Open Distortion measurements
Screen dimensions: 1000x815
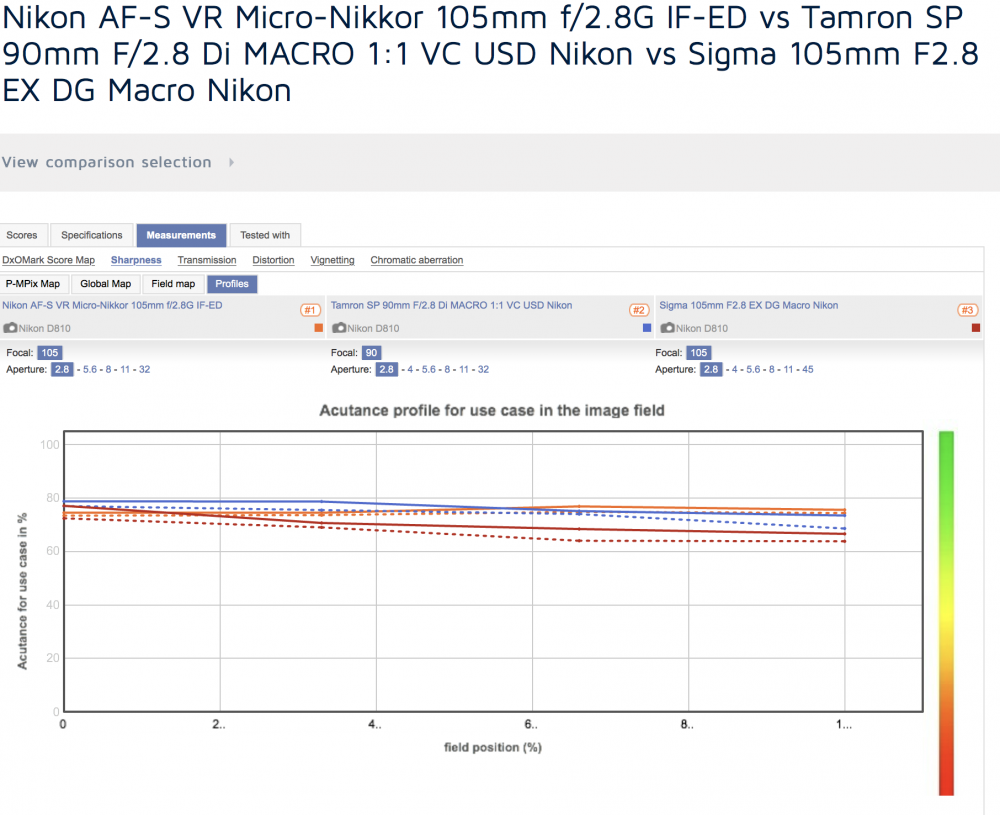pos(273,260)
